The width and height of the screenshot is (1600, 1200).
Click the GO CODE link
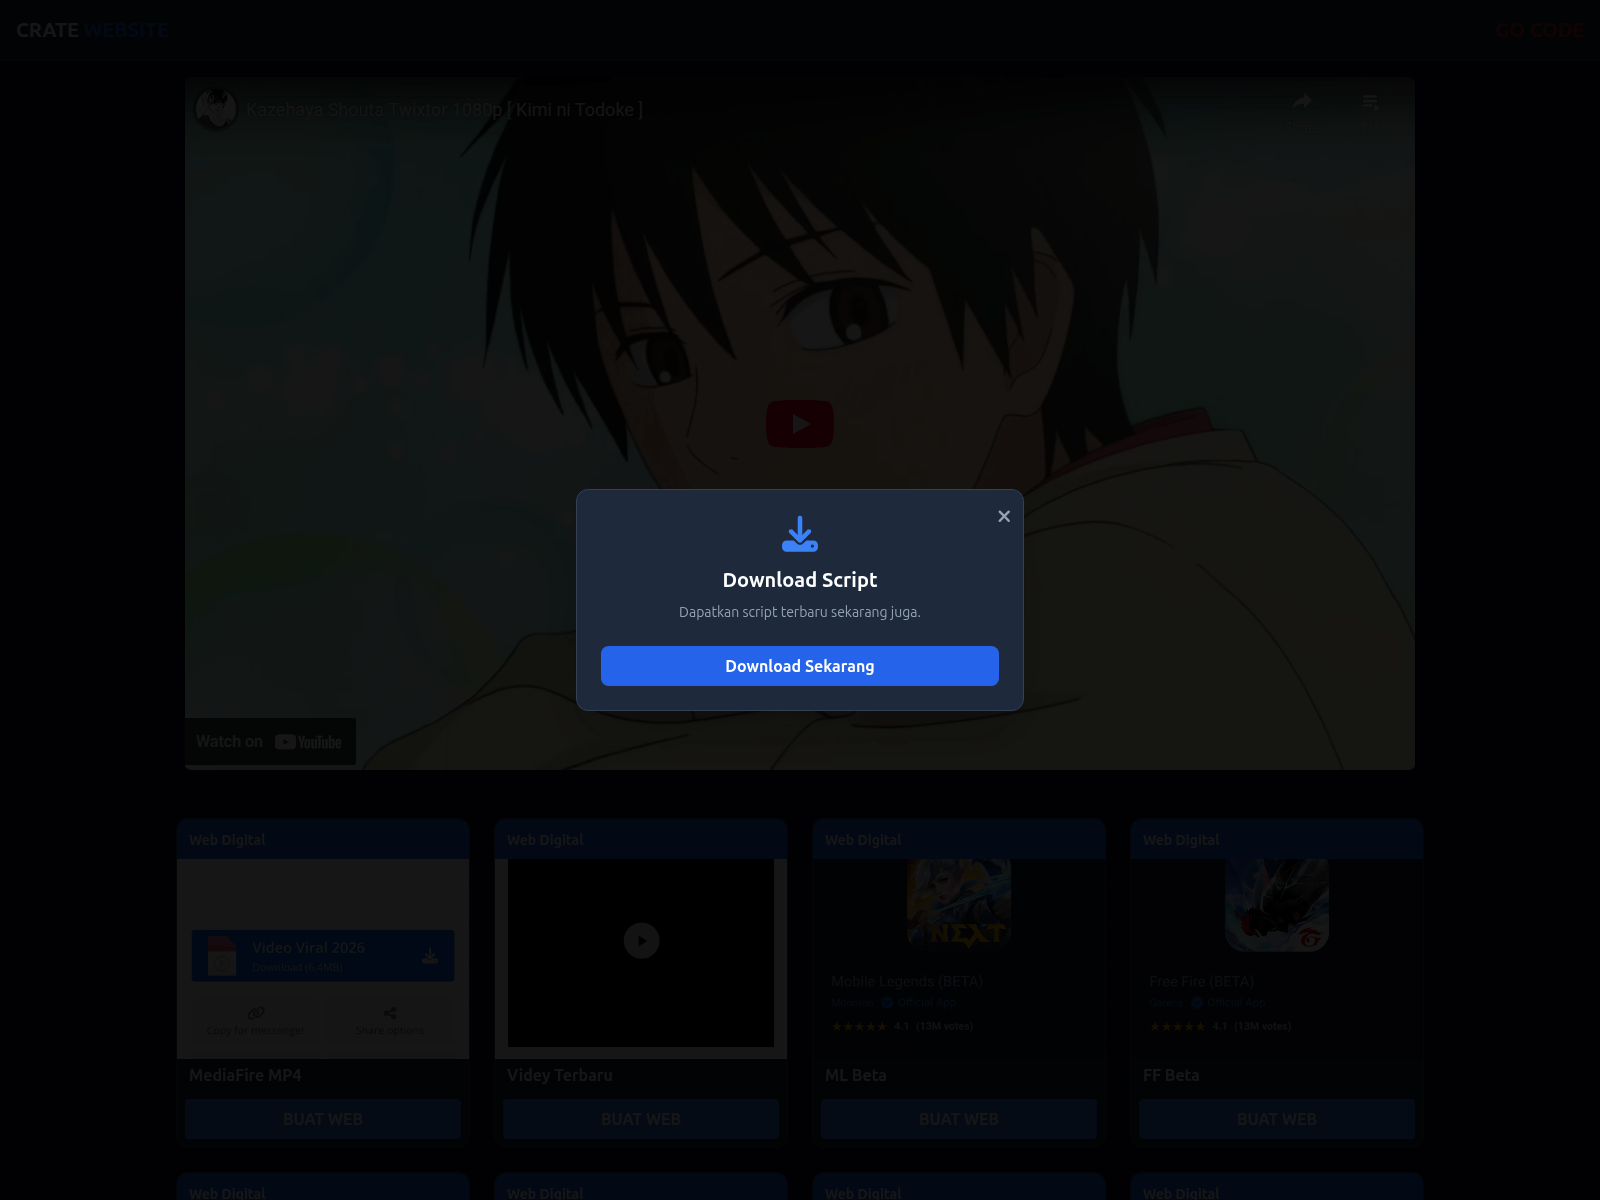(1540, 30)
